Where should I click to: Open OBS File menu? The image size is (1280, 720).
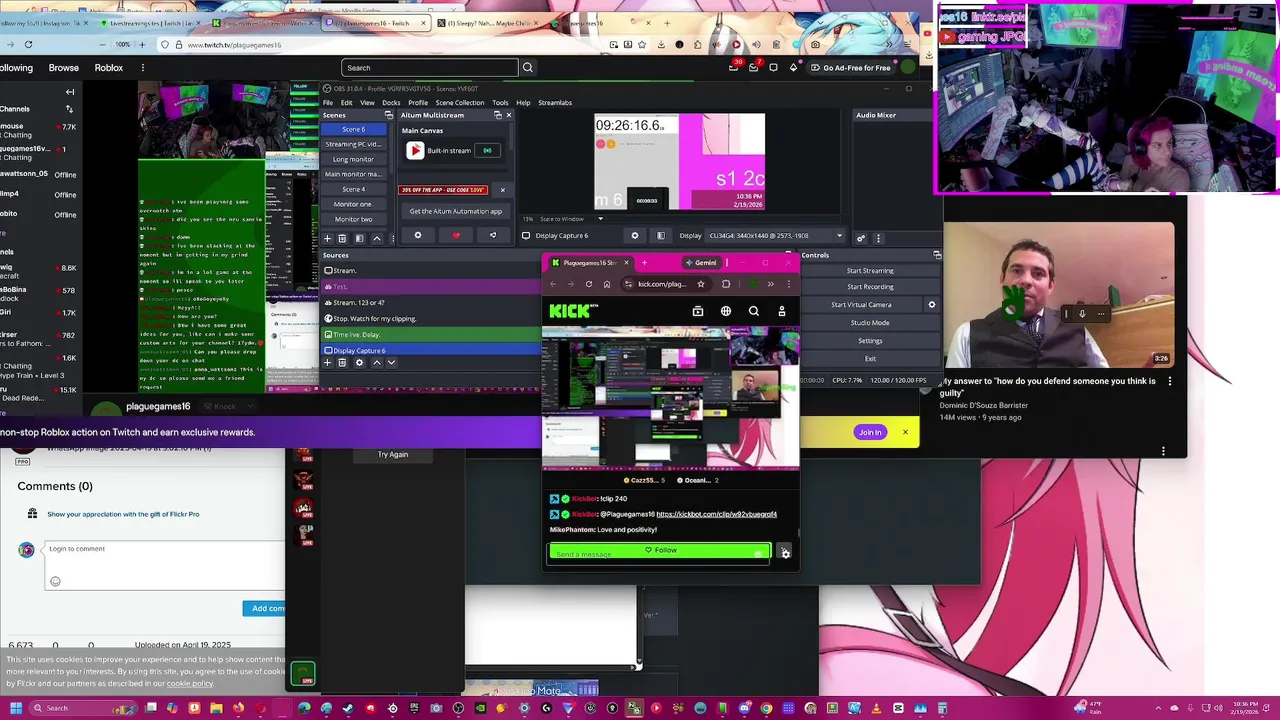[328, 102]
